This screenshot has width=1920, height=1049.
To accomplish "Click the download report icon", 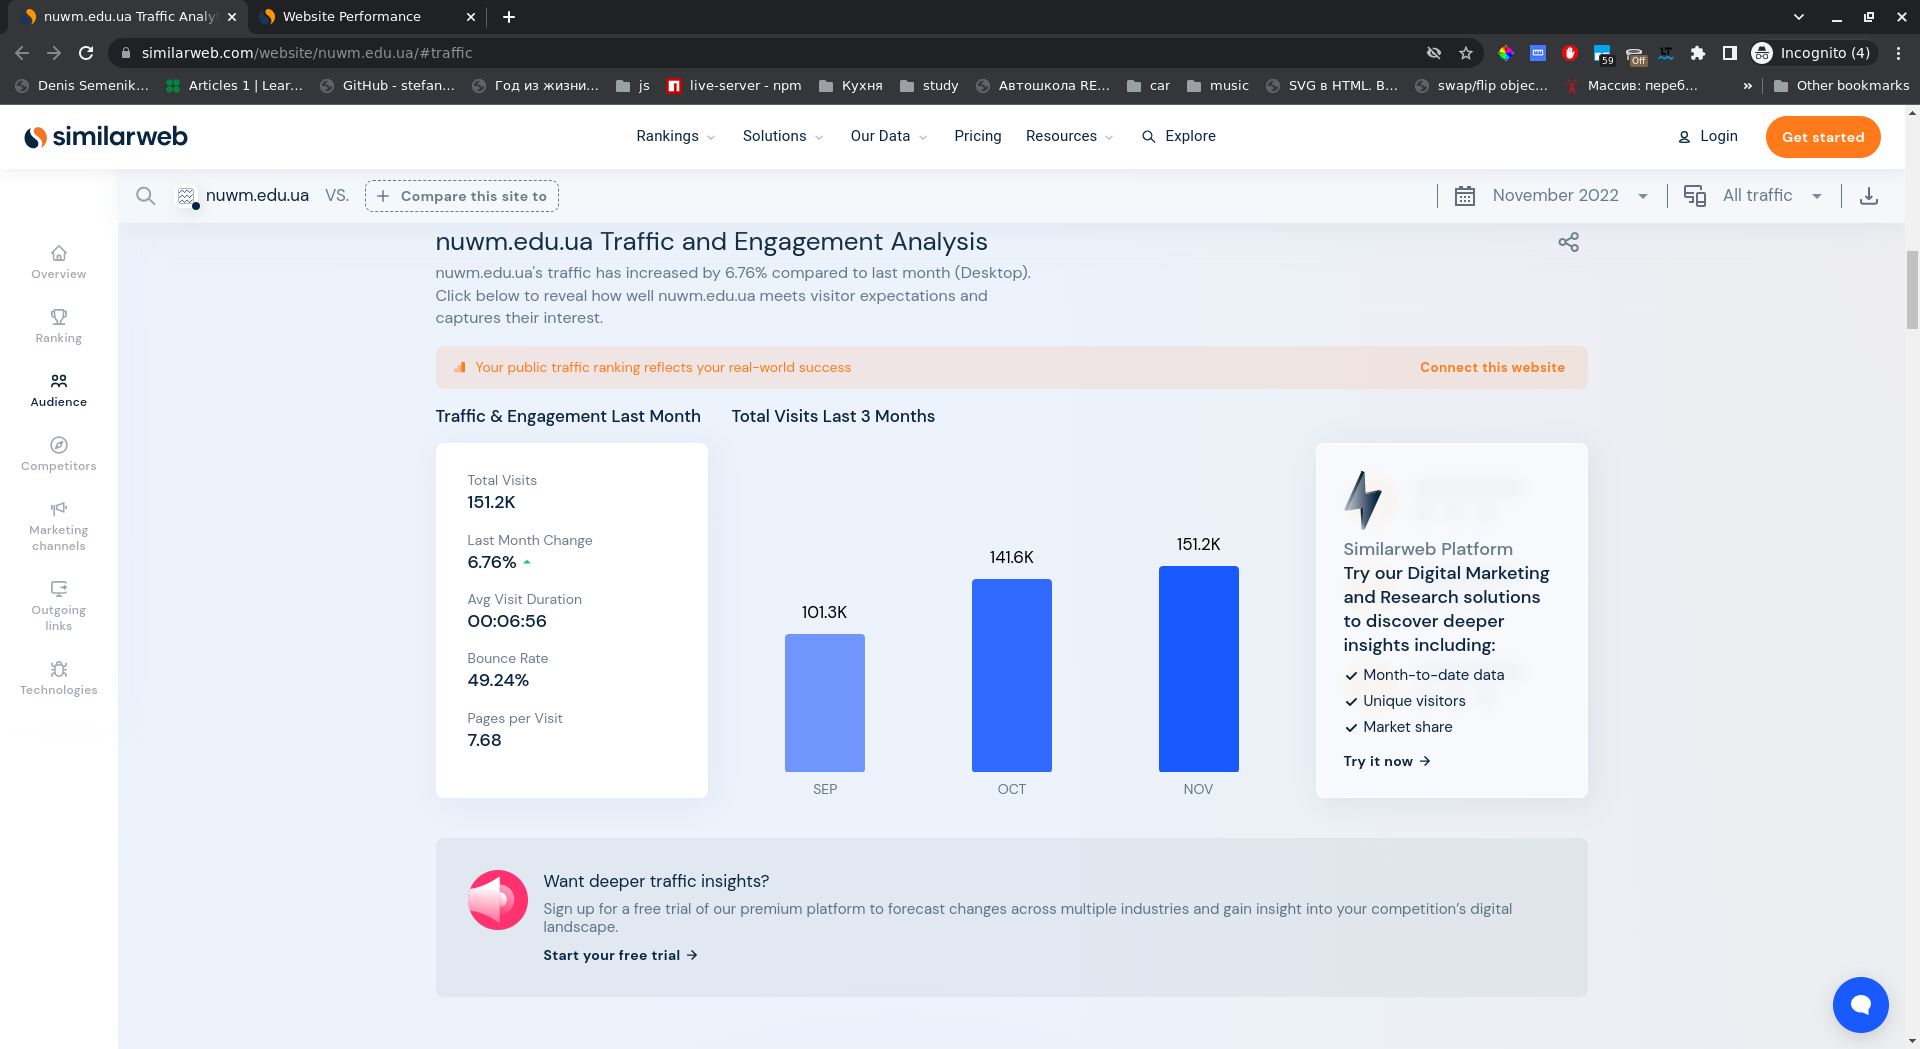I will (1868, 196).
